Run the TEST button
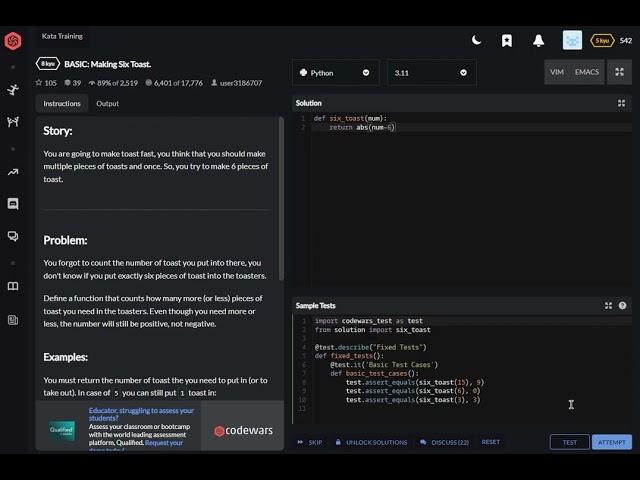This screenshot has width=640, height=480. pos(570,442)
